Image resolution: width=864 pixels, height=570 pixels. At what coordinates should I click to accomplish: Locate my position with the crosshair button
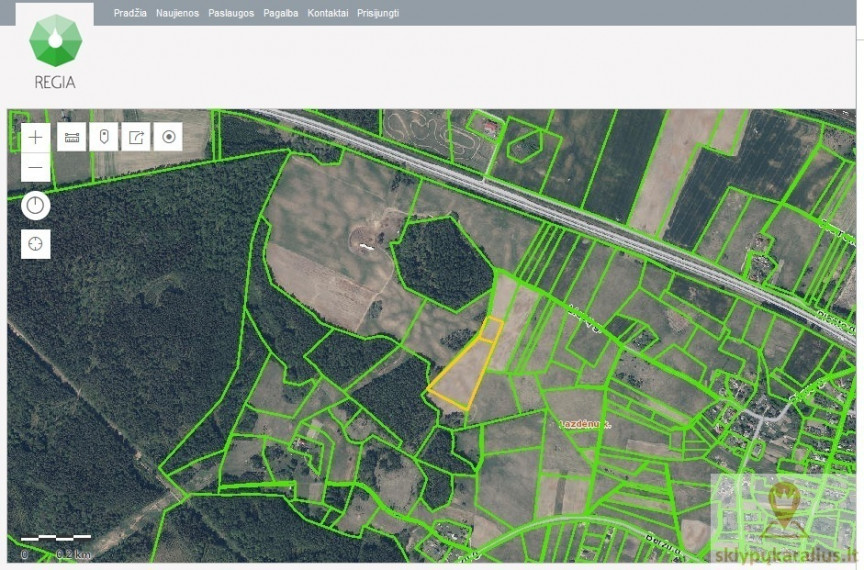pyautogui.click(x=35, y=244)
